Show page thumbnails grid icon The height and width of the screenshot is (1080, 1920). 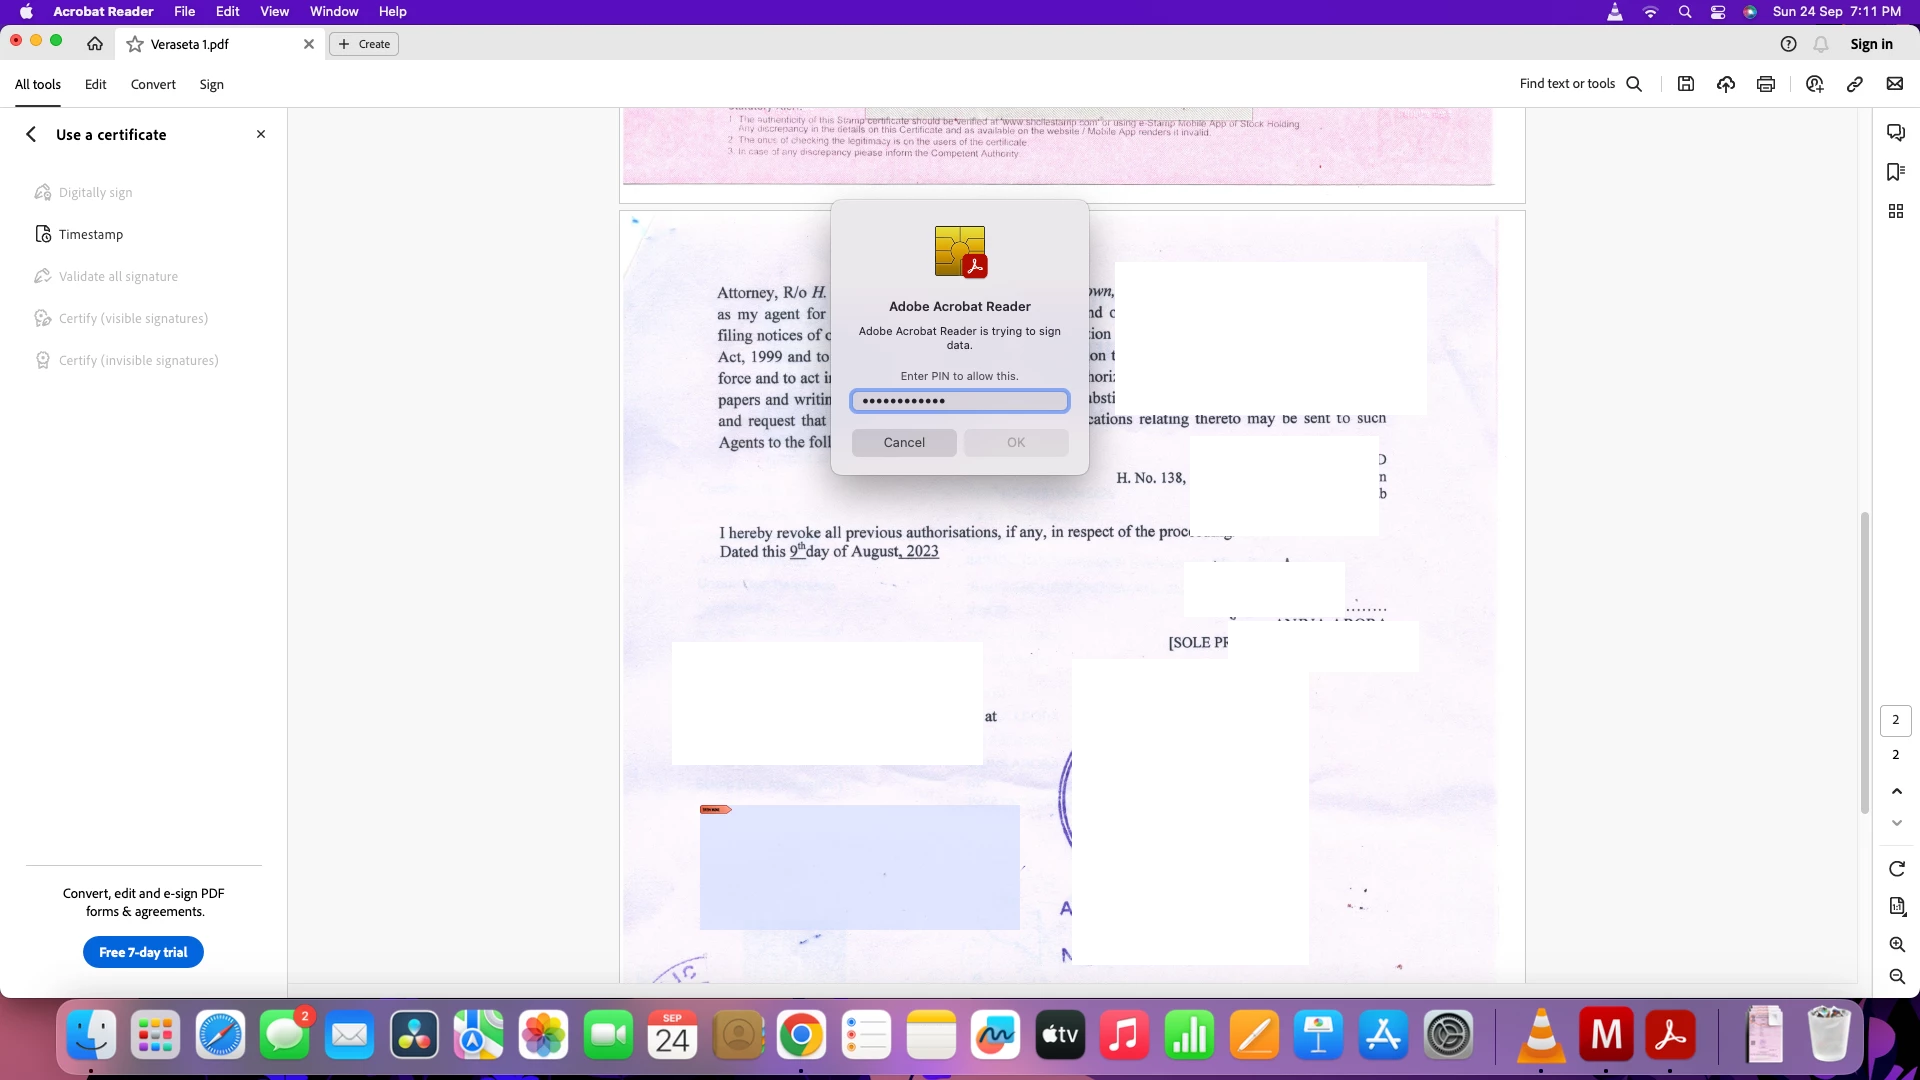click(1896, 211)
